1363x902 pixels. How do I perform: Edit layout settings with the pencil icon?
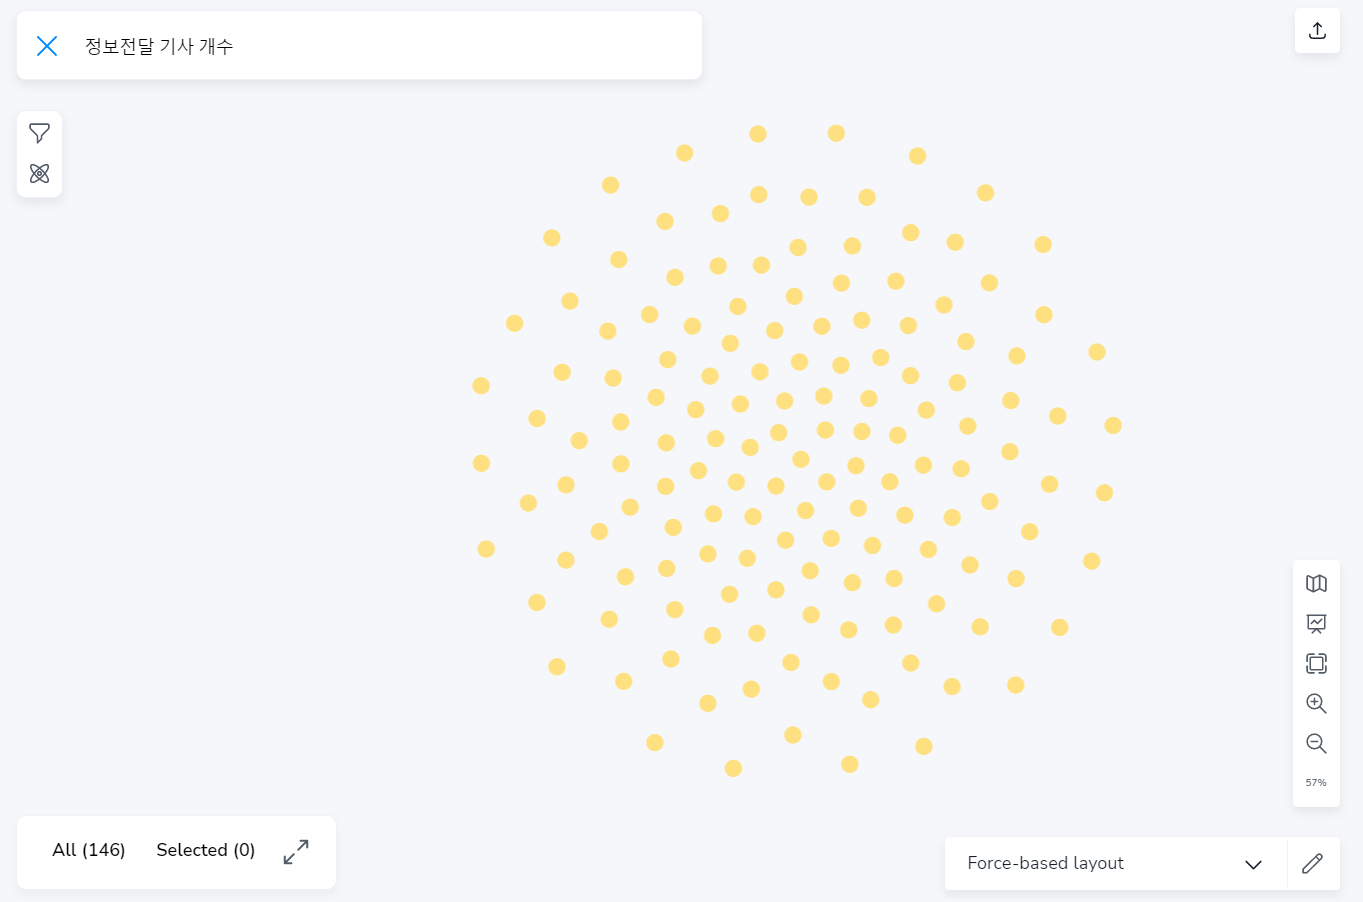click(x=1313, y=863)
